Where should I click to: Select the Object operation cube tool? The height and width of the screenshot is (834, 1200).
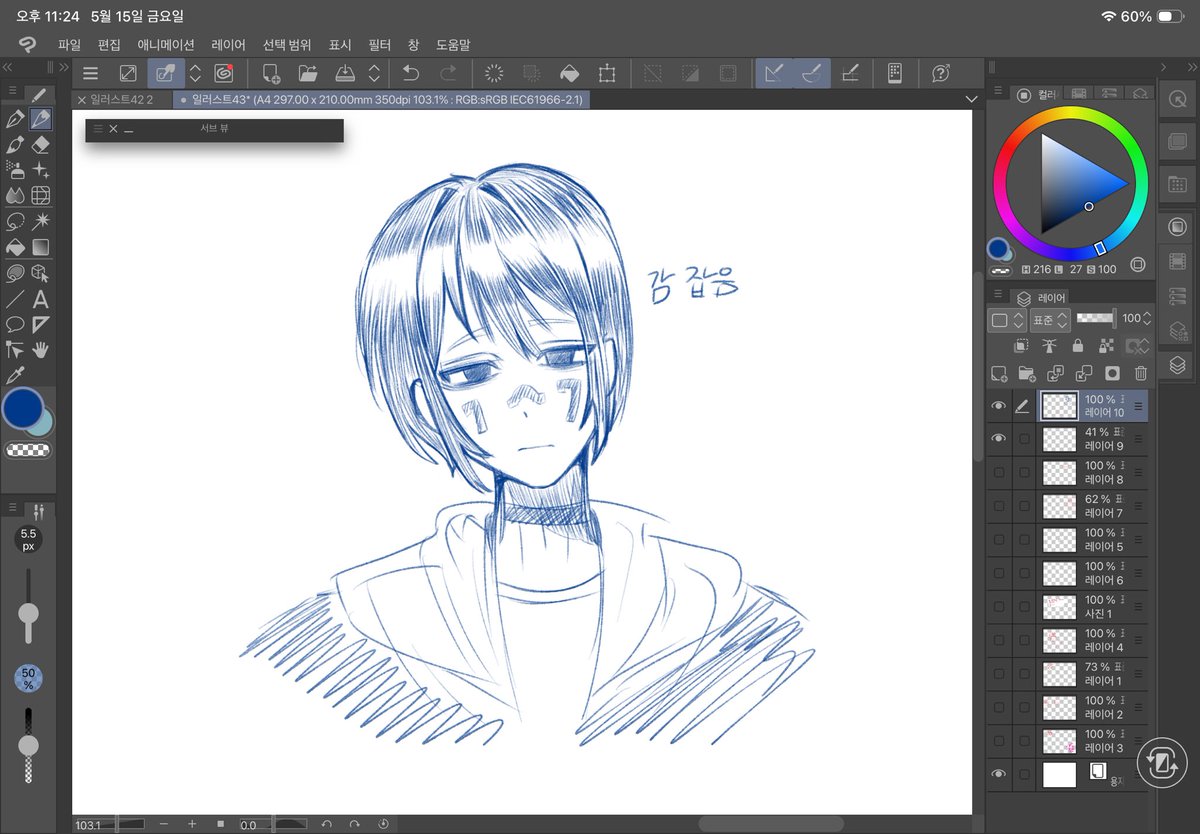click(41, 273)
